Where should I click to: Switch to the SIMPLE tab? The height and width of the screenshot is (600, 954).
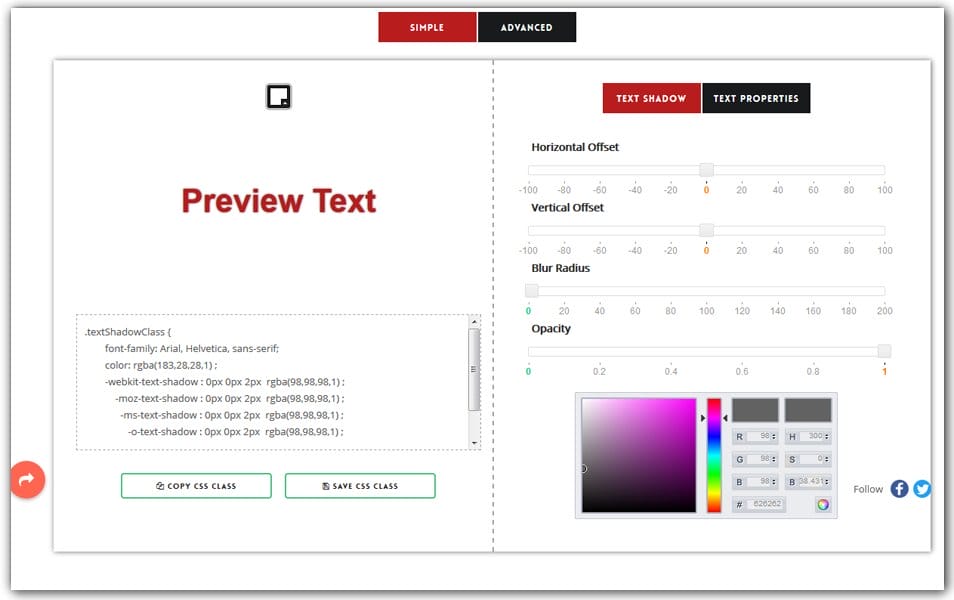pyautogui.click(x=427, y=27)
